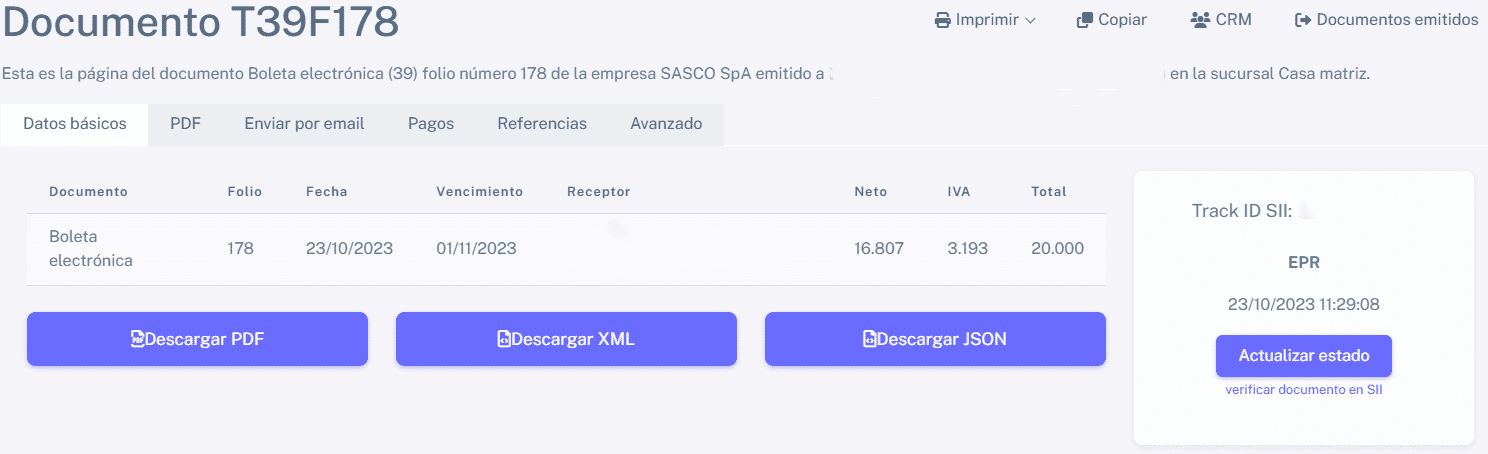The image size is (1488, 454).
Task: Go to the Pagos tab
Action: [431, 124]
